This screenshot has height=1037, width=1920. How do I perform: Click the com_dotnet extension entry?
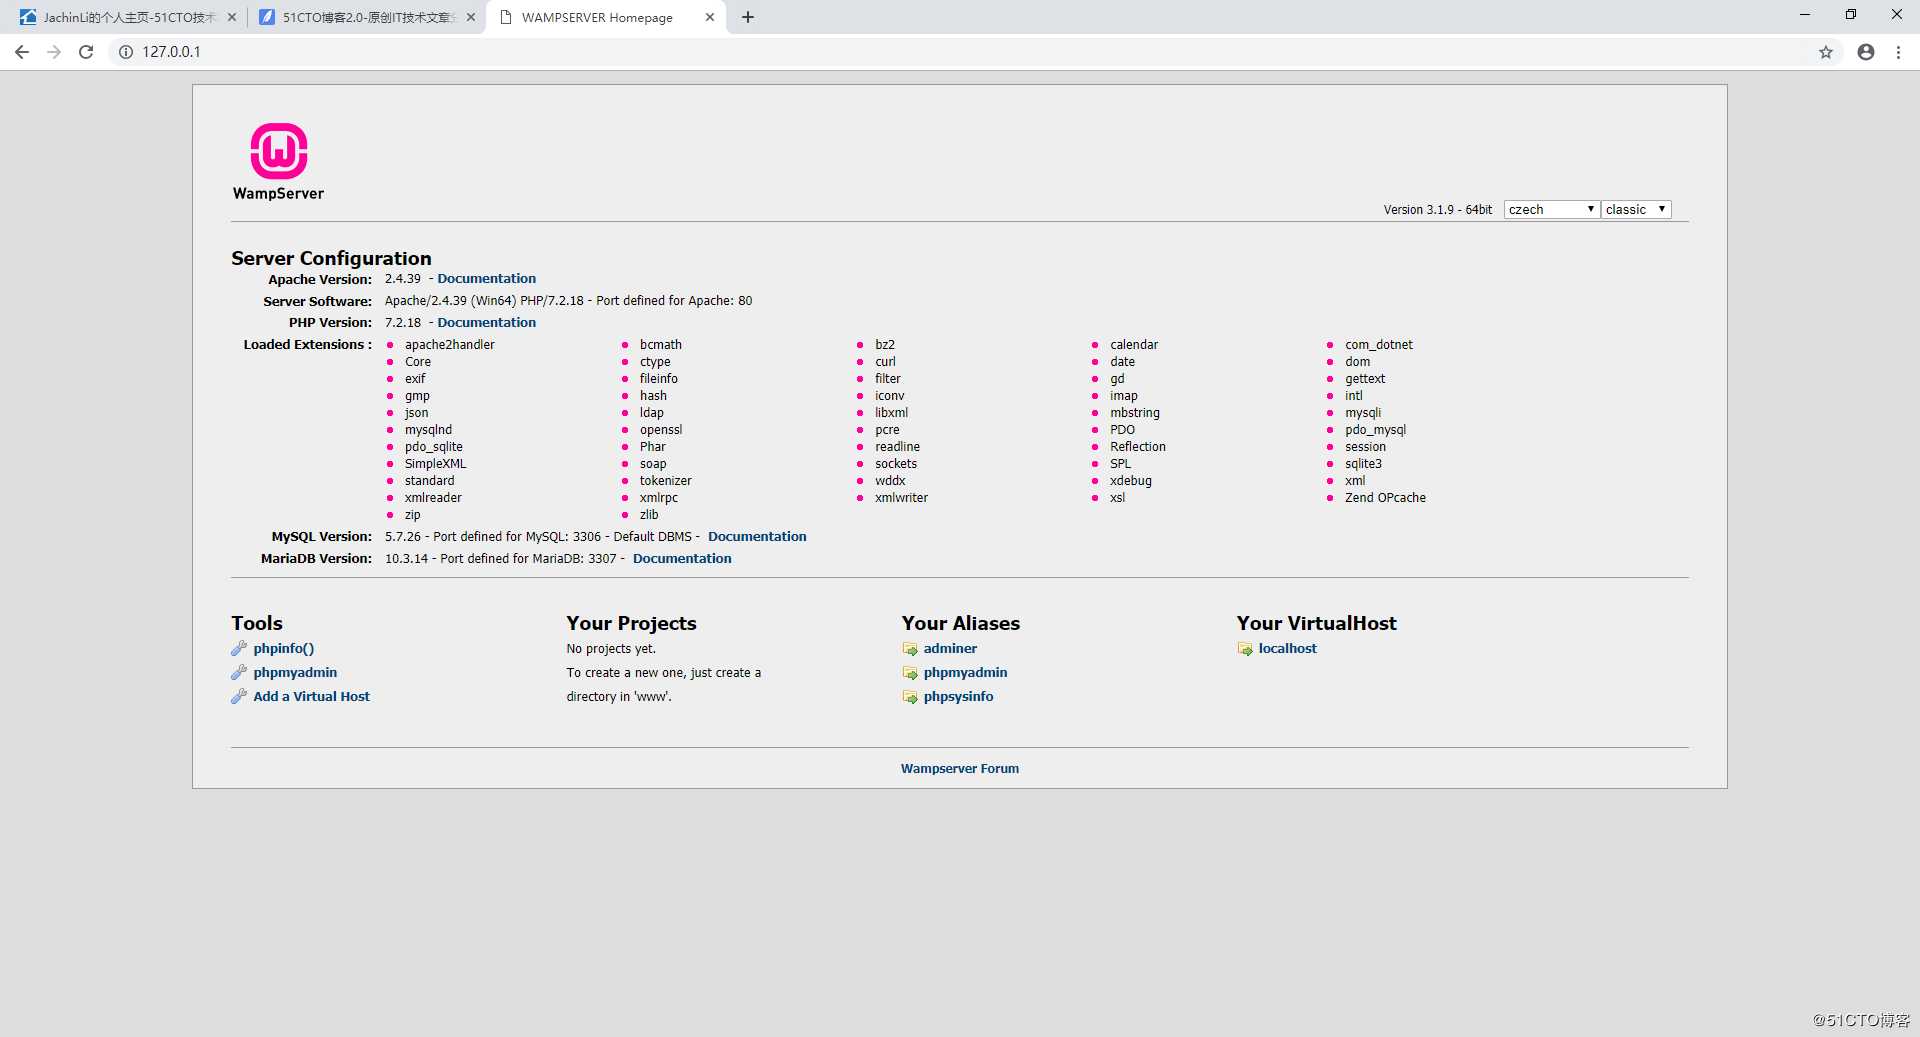click(1378, 345)
